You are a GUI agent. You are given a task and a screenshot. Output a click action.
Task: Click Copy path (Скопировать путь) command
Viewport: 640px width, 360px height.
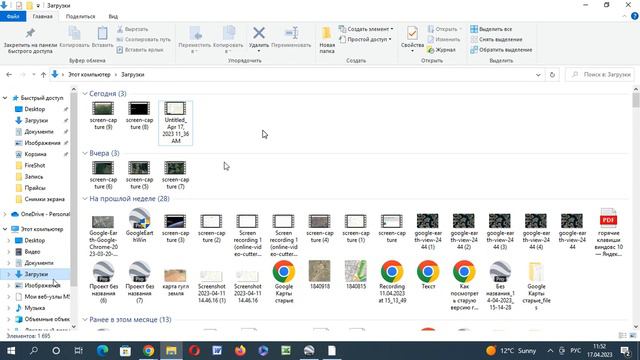pos(143,40)
